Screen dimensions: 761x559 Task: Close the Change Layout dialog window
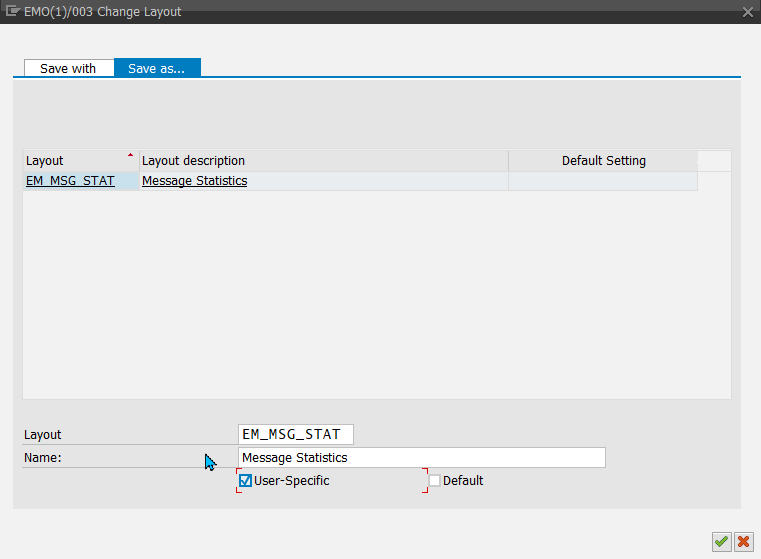click(x=747, y=12)
